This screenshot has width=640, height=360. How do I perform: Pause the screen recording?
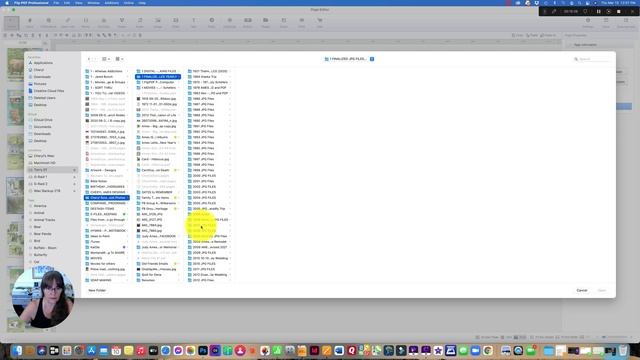599,11
